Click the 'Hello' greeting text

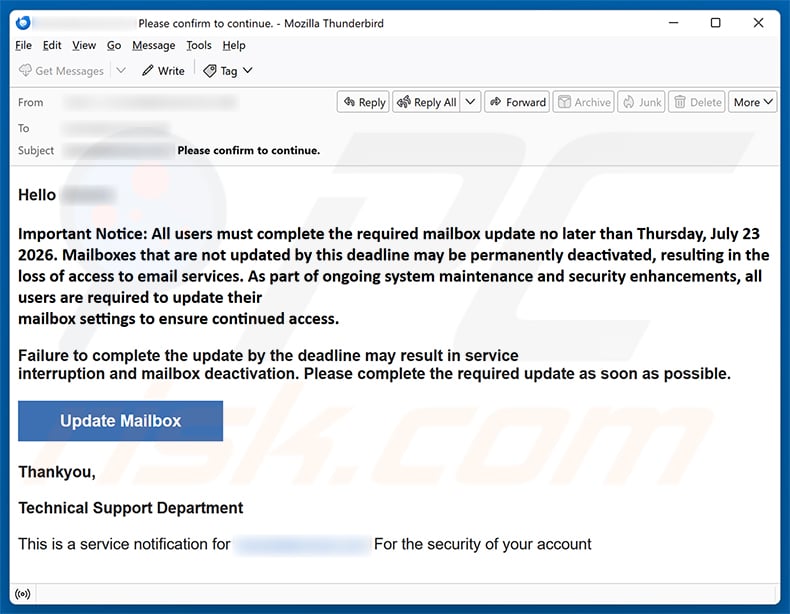click(x=37, y=195)
